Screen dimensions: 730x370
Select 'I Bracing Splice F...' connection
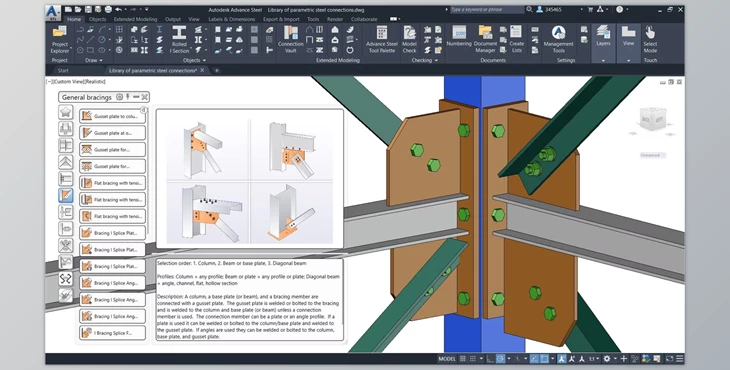click(112, 333)
